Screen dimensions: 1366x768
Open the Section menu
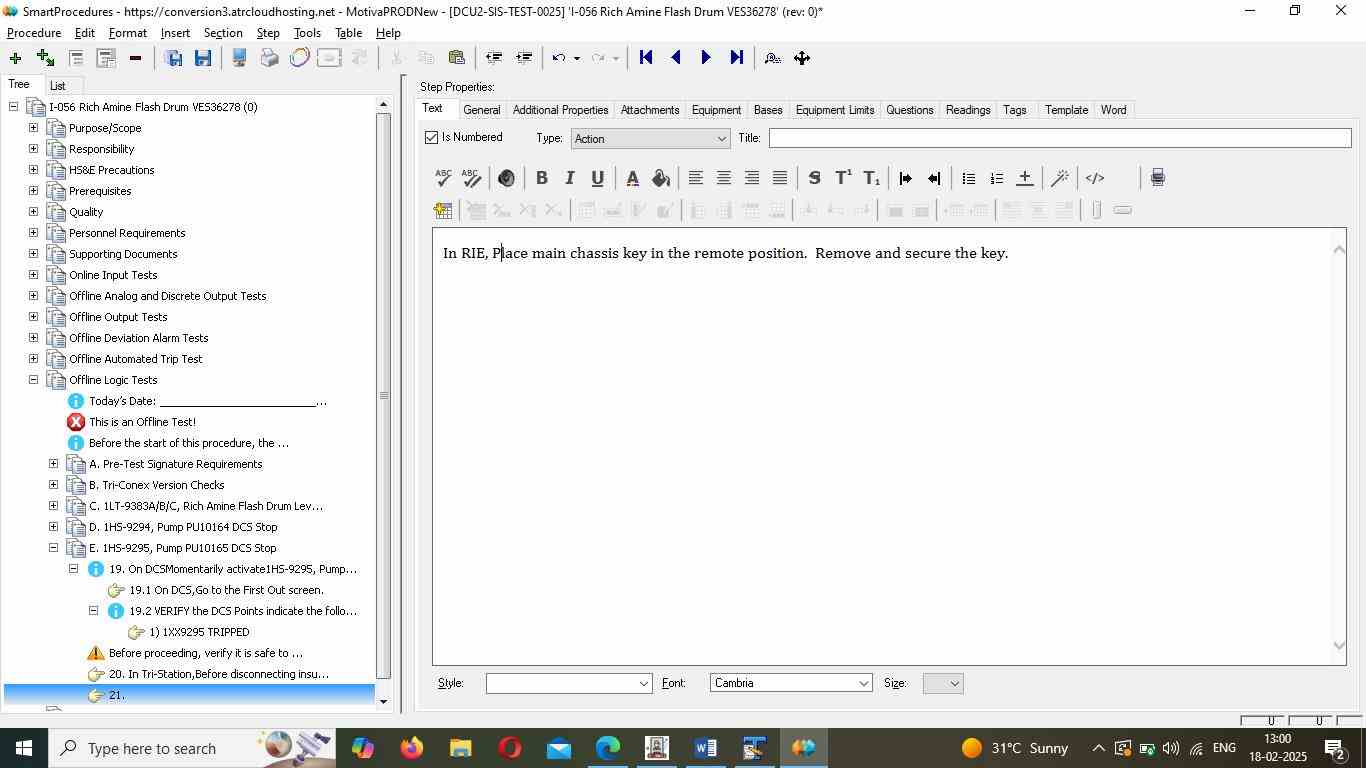point(222,33)
